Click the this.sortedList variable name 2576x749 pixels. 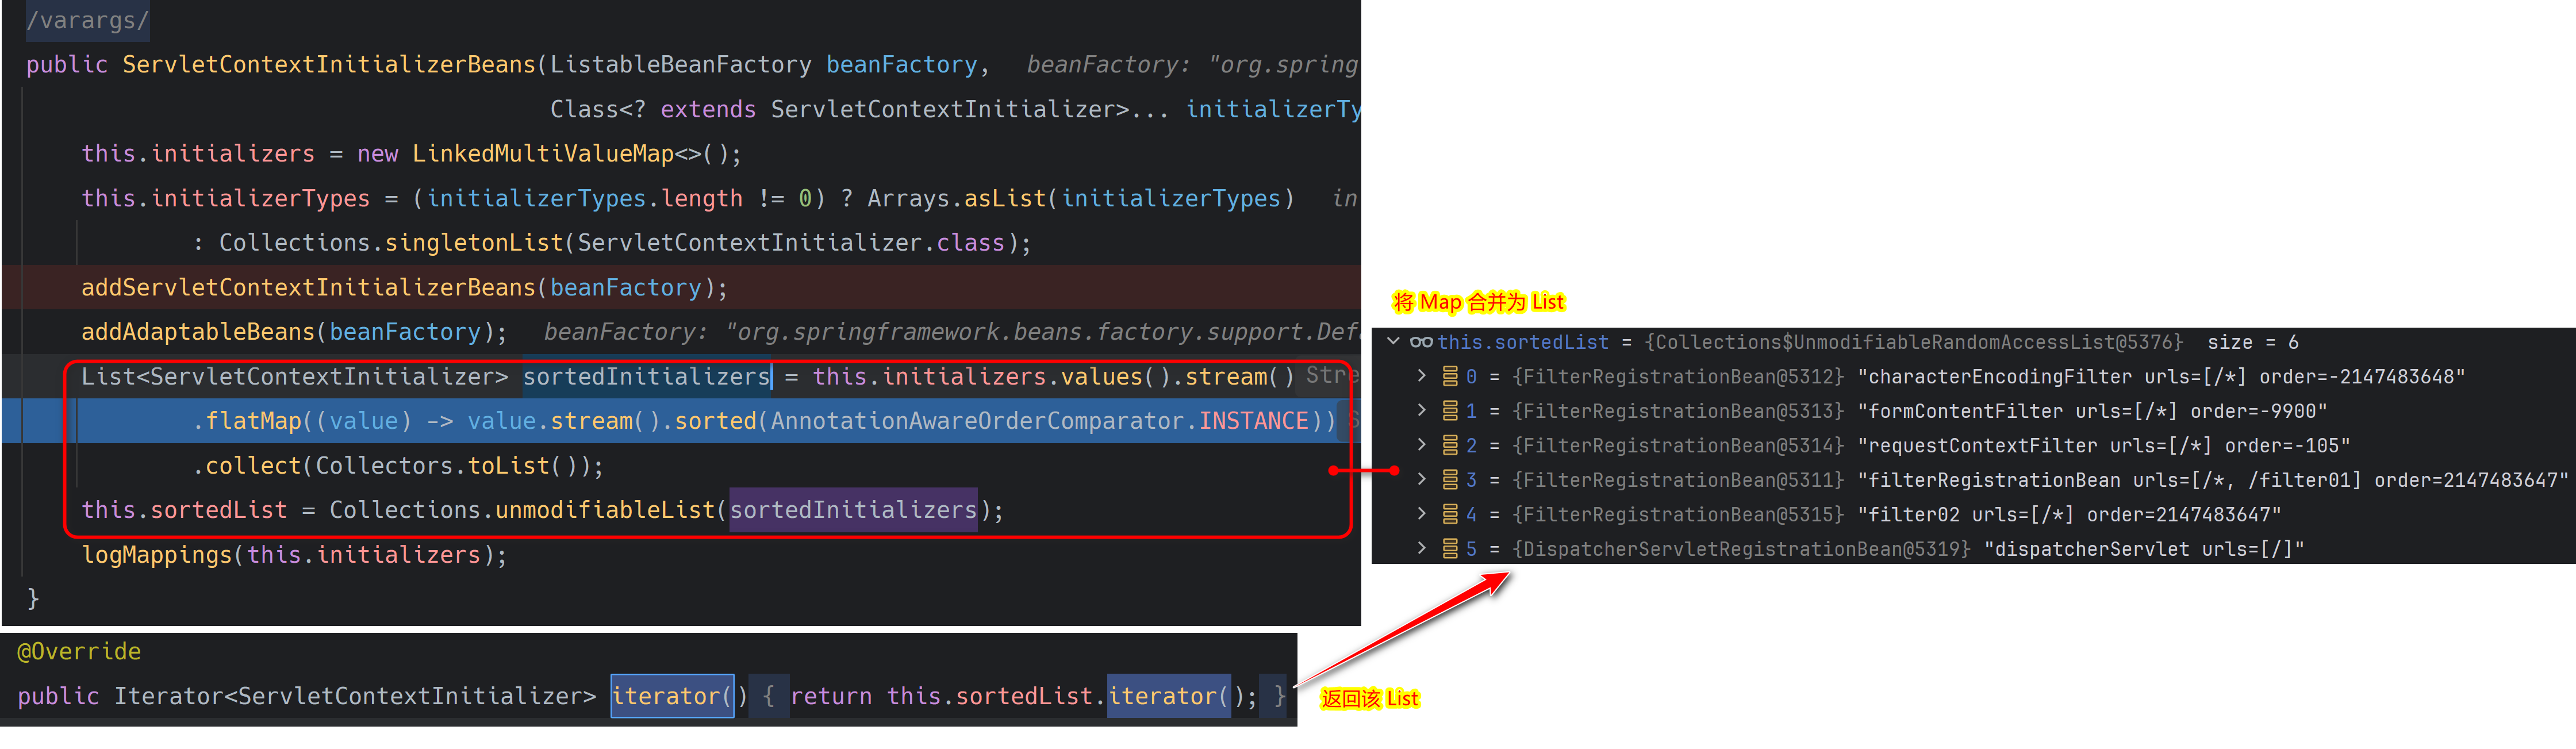click(1523, 342)
